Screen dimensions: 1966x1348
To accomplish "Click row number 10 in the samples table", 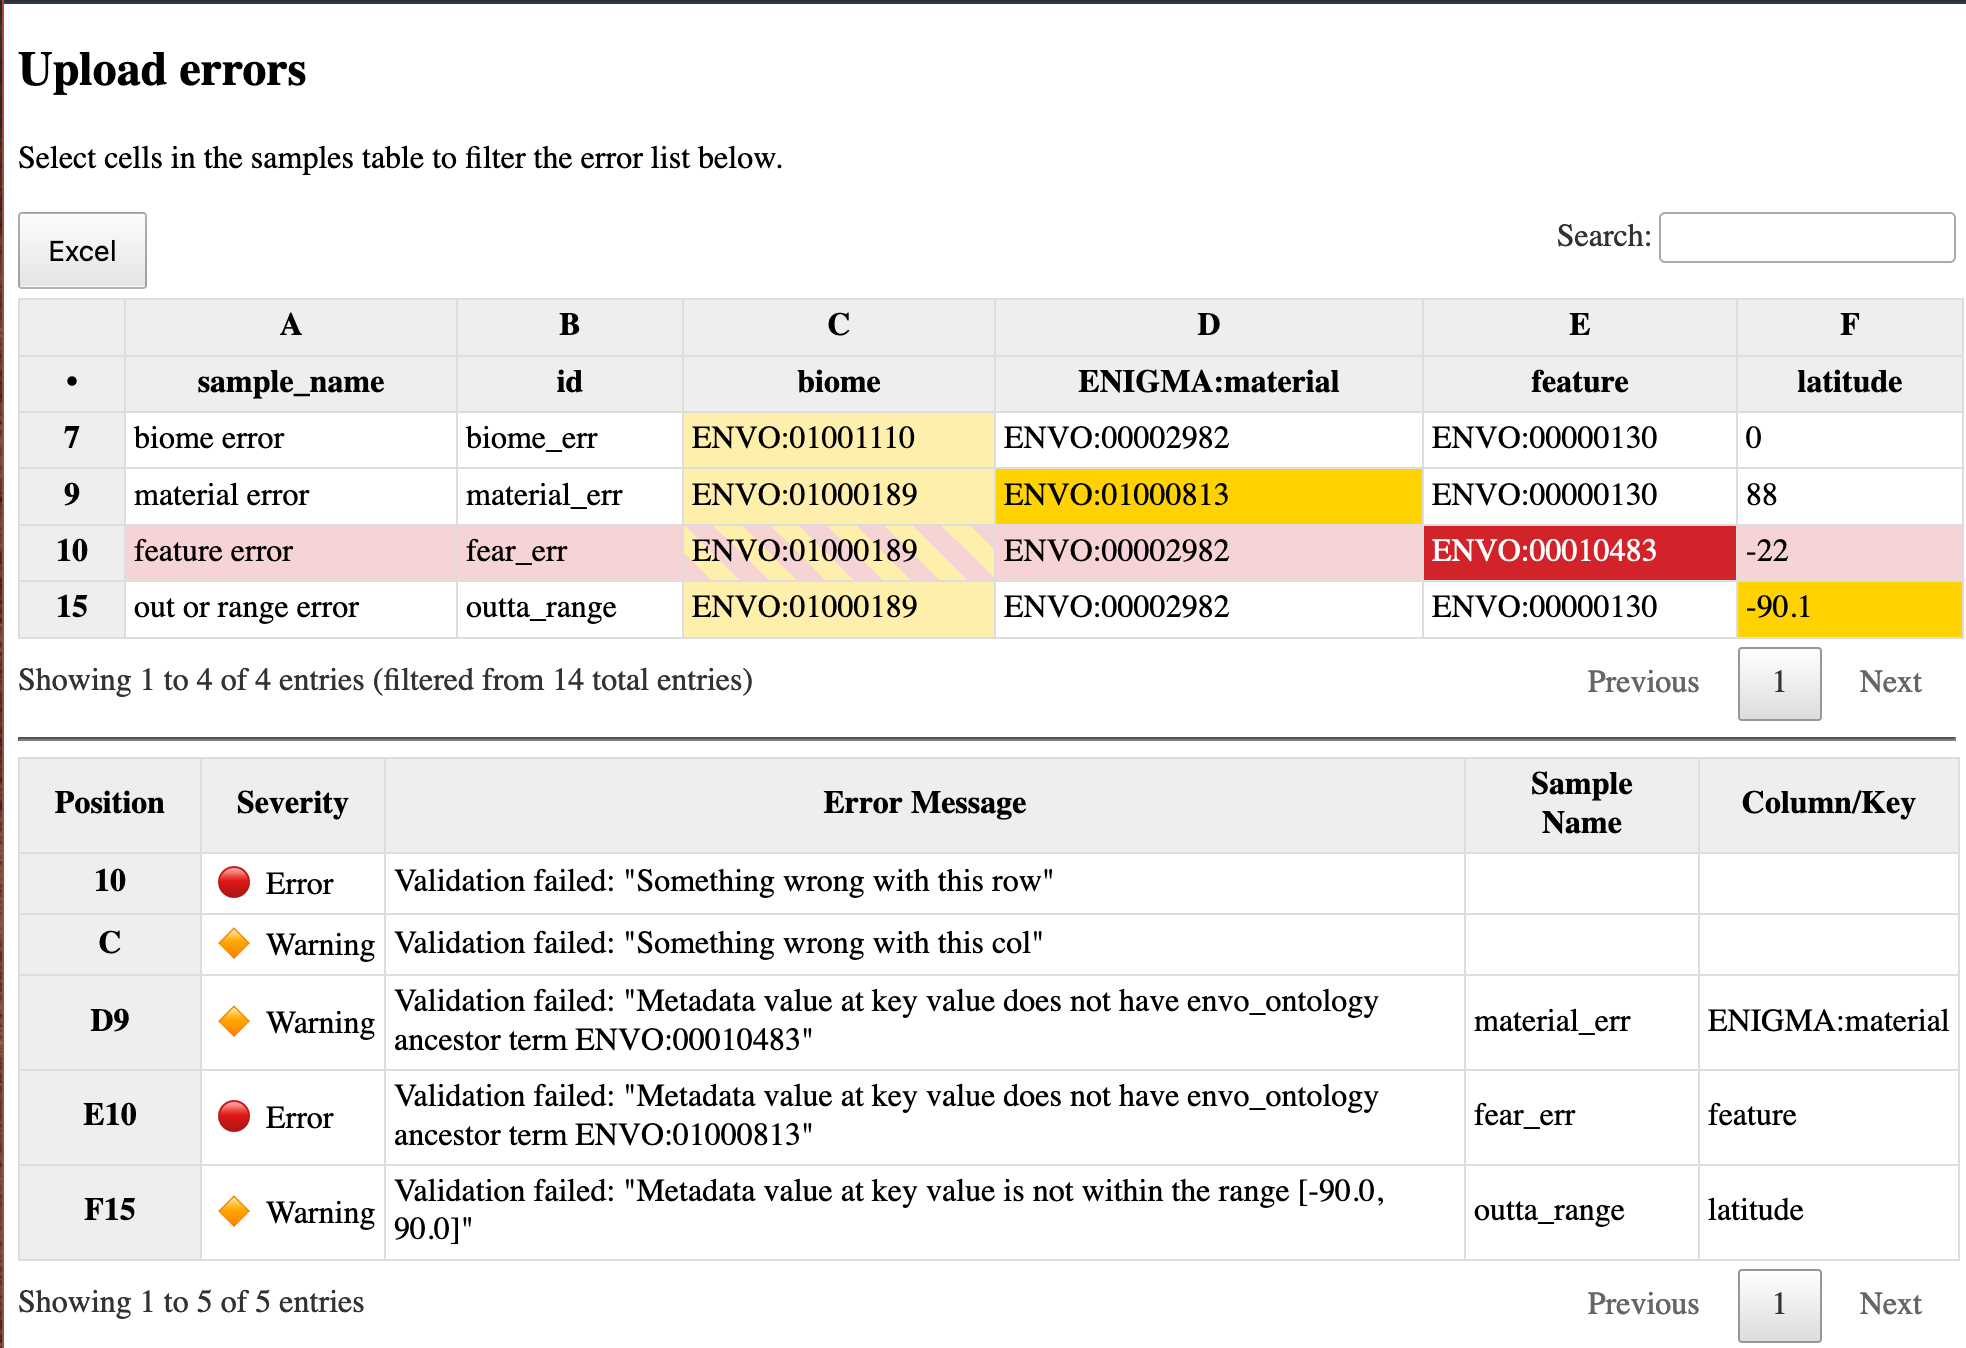I will coord(70,551).
